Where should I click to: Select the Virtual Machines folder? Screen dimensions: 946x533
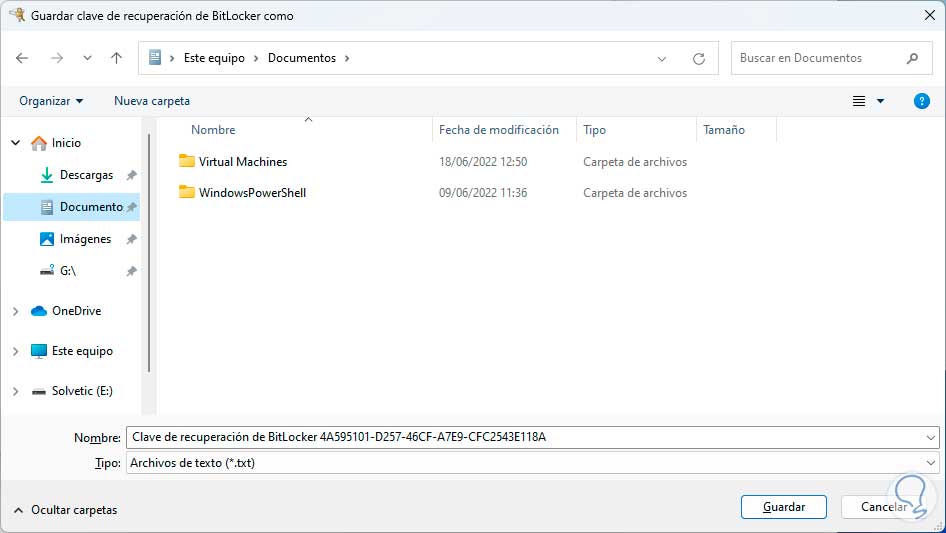(x=243, y=162)
